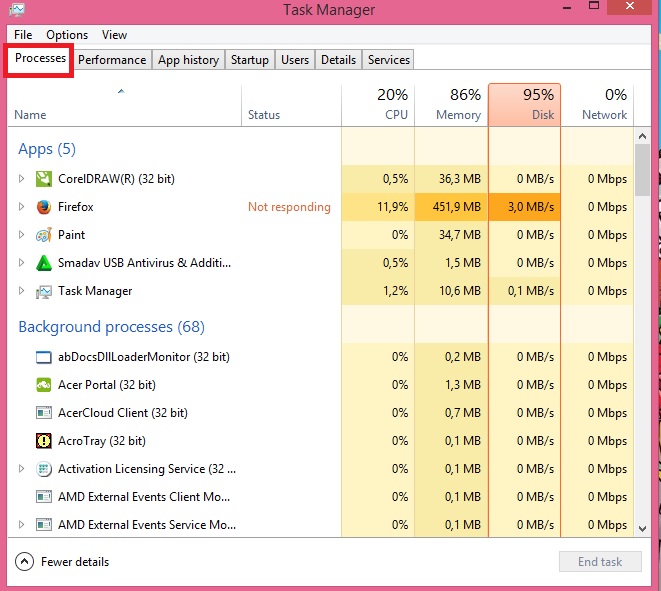Select the 'AcerCloud Client (32 bit)' process name
Image resolution: width=661 pixels, height=591 pixels.
click(123, 413)
